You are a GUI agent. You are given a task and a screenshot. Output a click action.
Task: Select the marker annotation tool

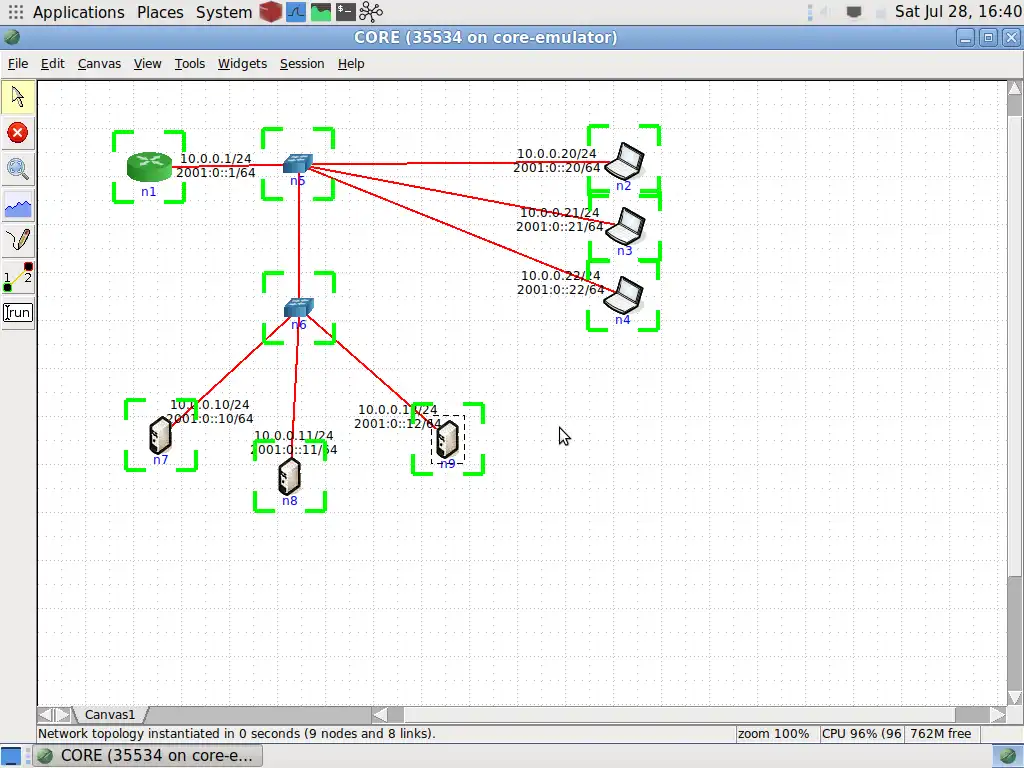pyautogui.click(x=17, y=240)
